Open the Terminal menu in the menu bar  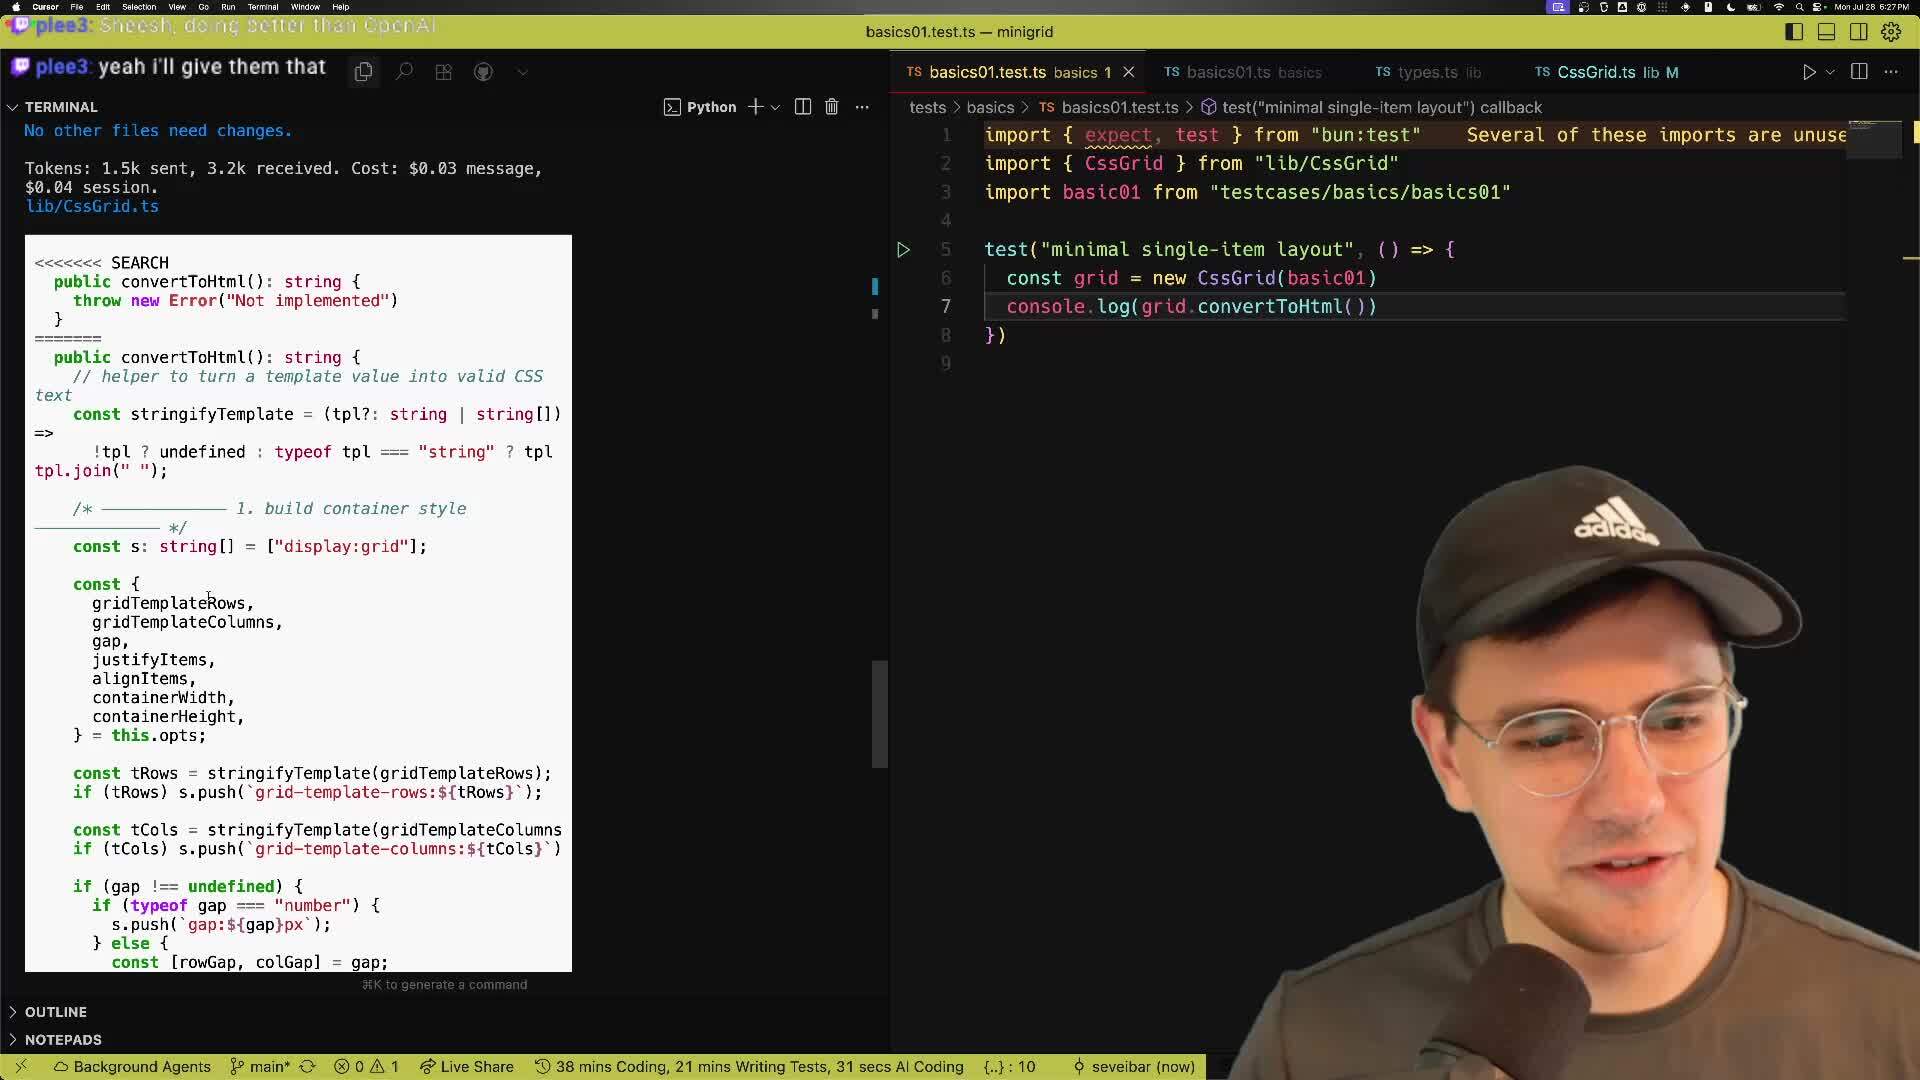coord(263,7)
